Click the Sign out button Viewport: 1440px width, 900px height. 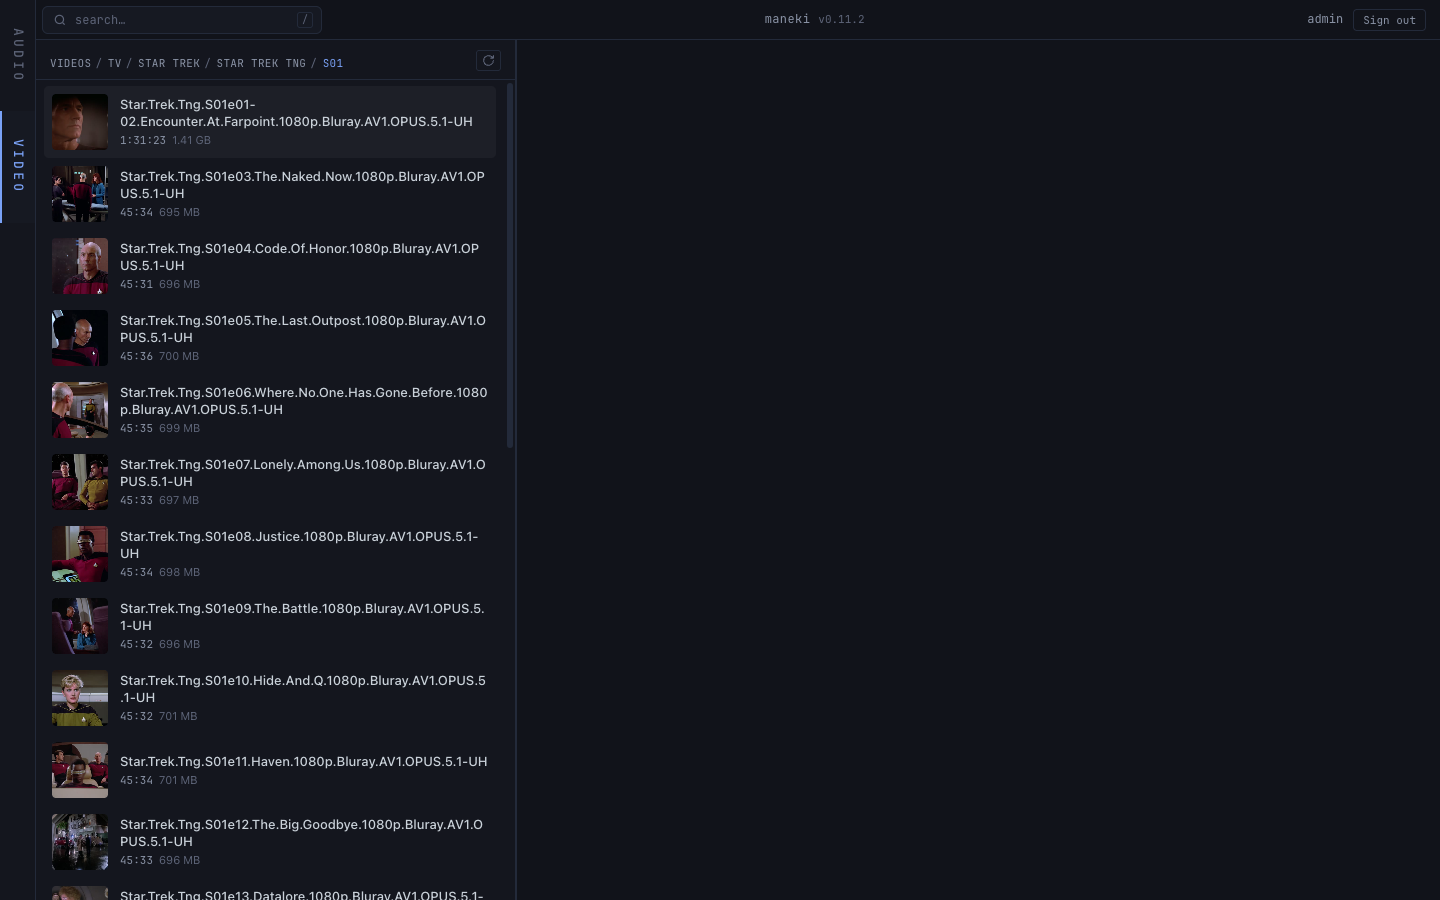[x=1389, y=20]
